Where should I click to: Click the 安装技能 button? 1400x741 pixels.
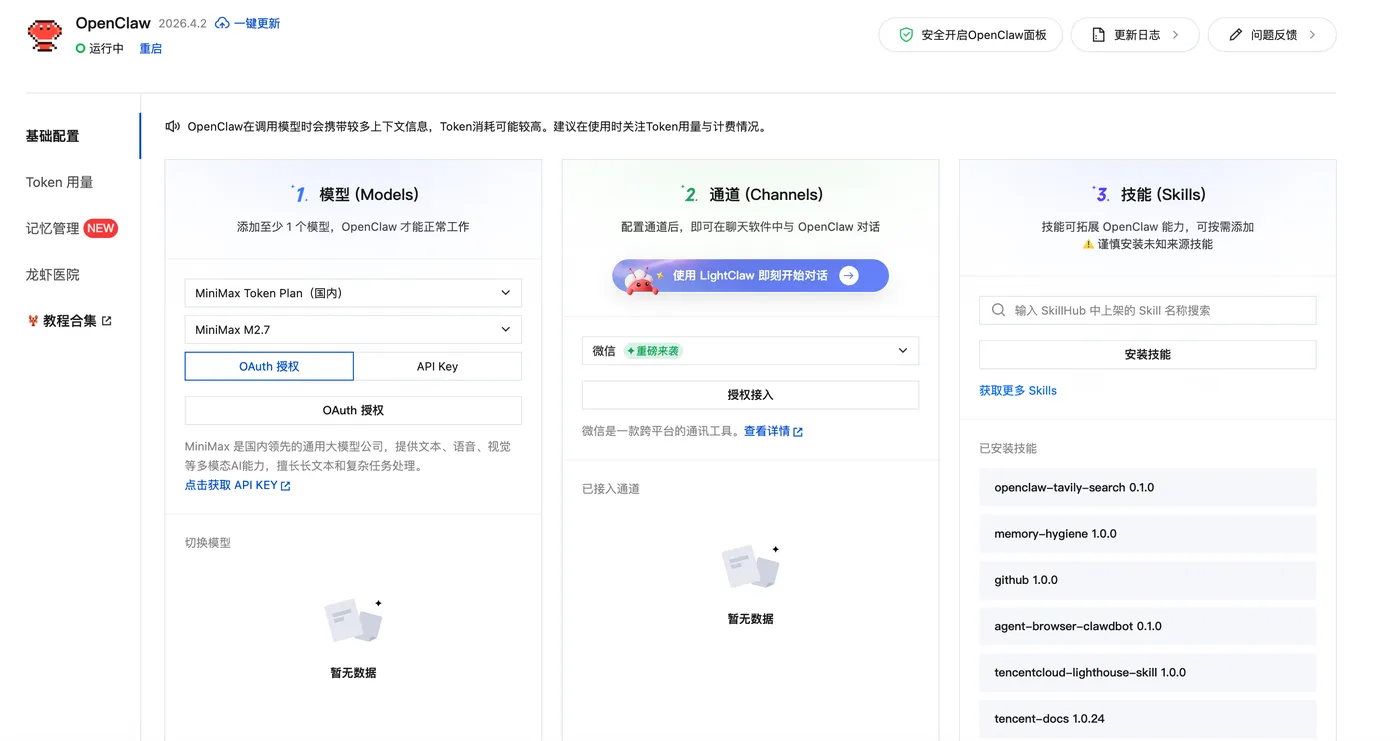(1147, 354)
